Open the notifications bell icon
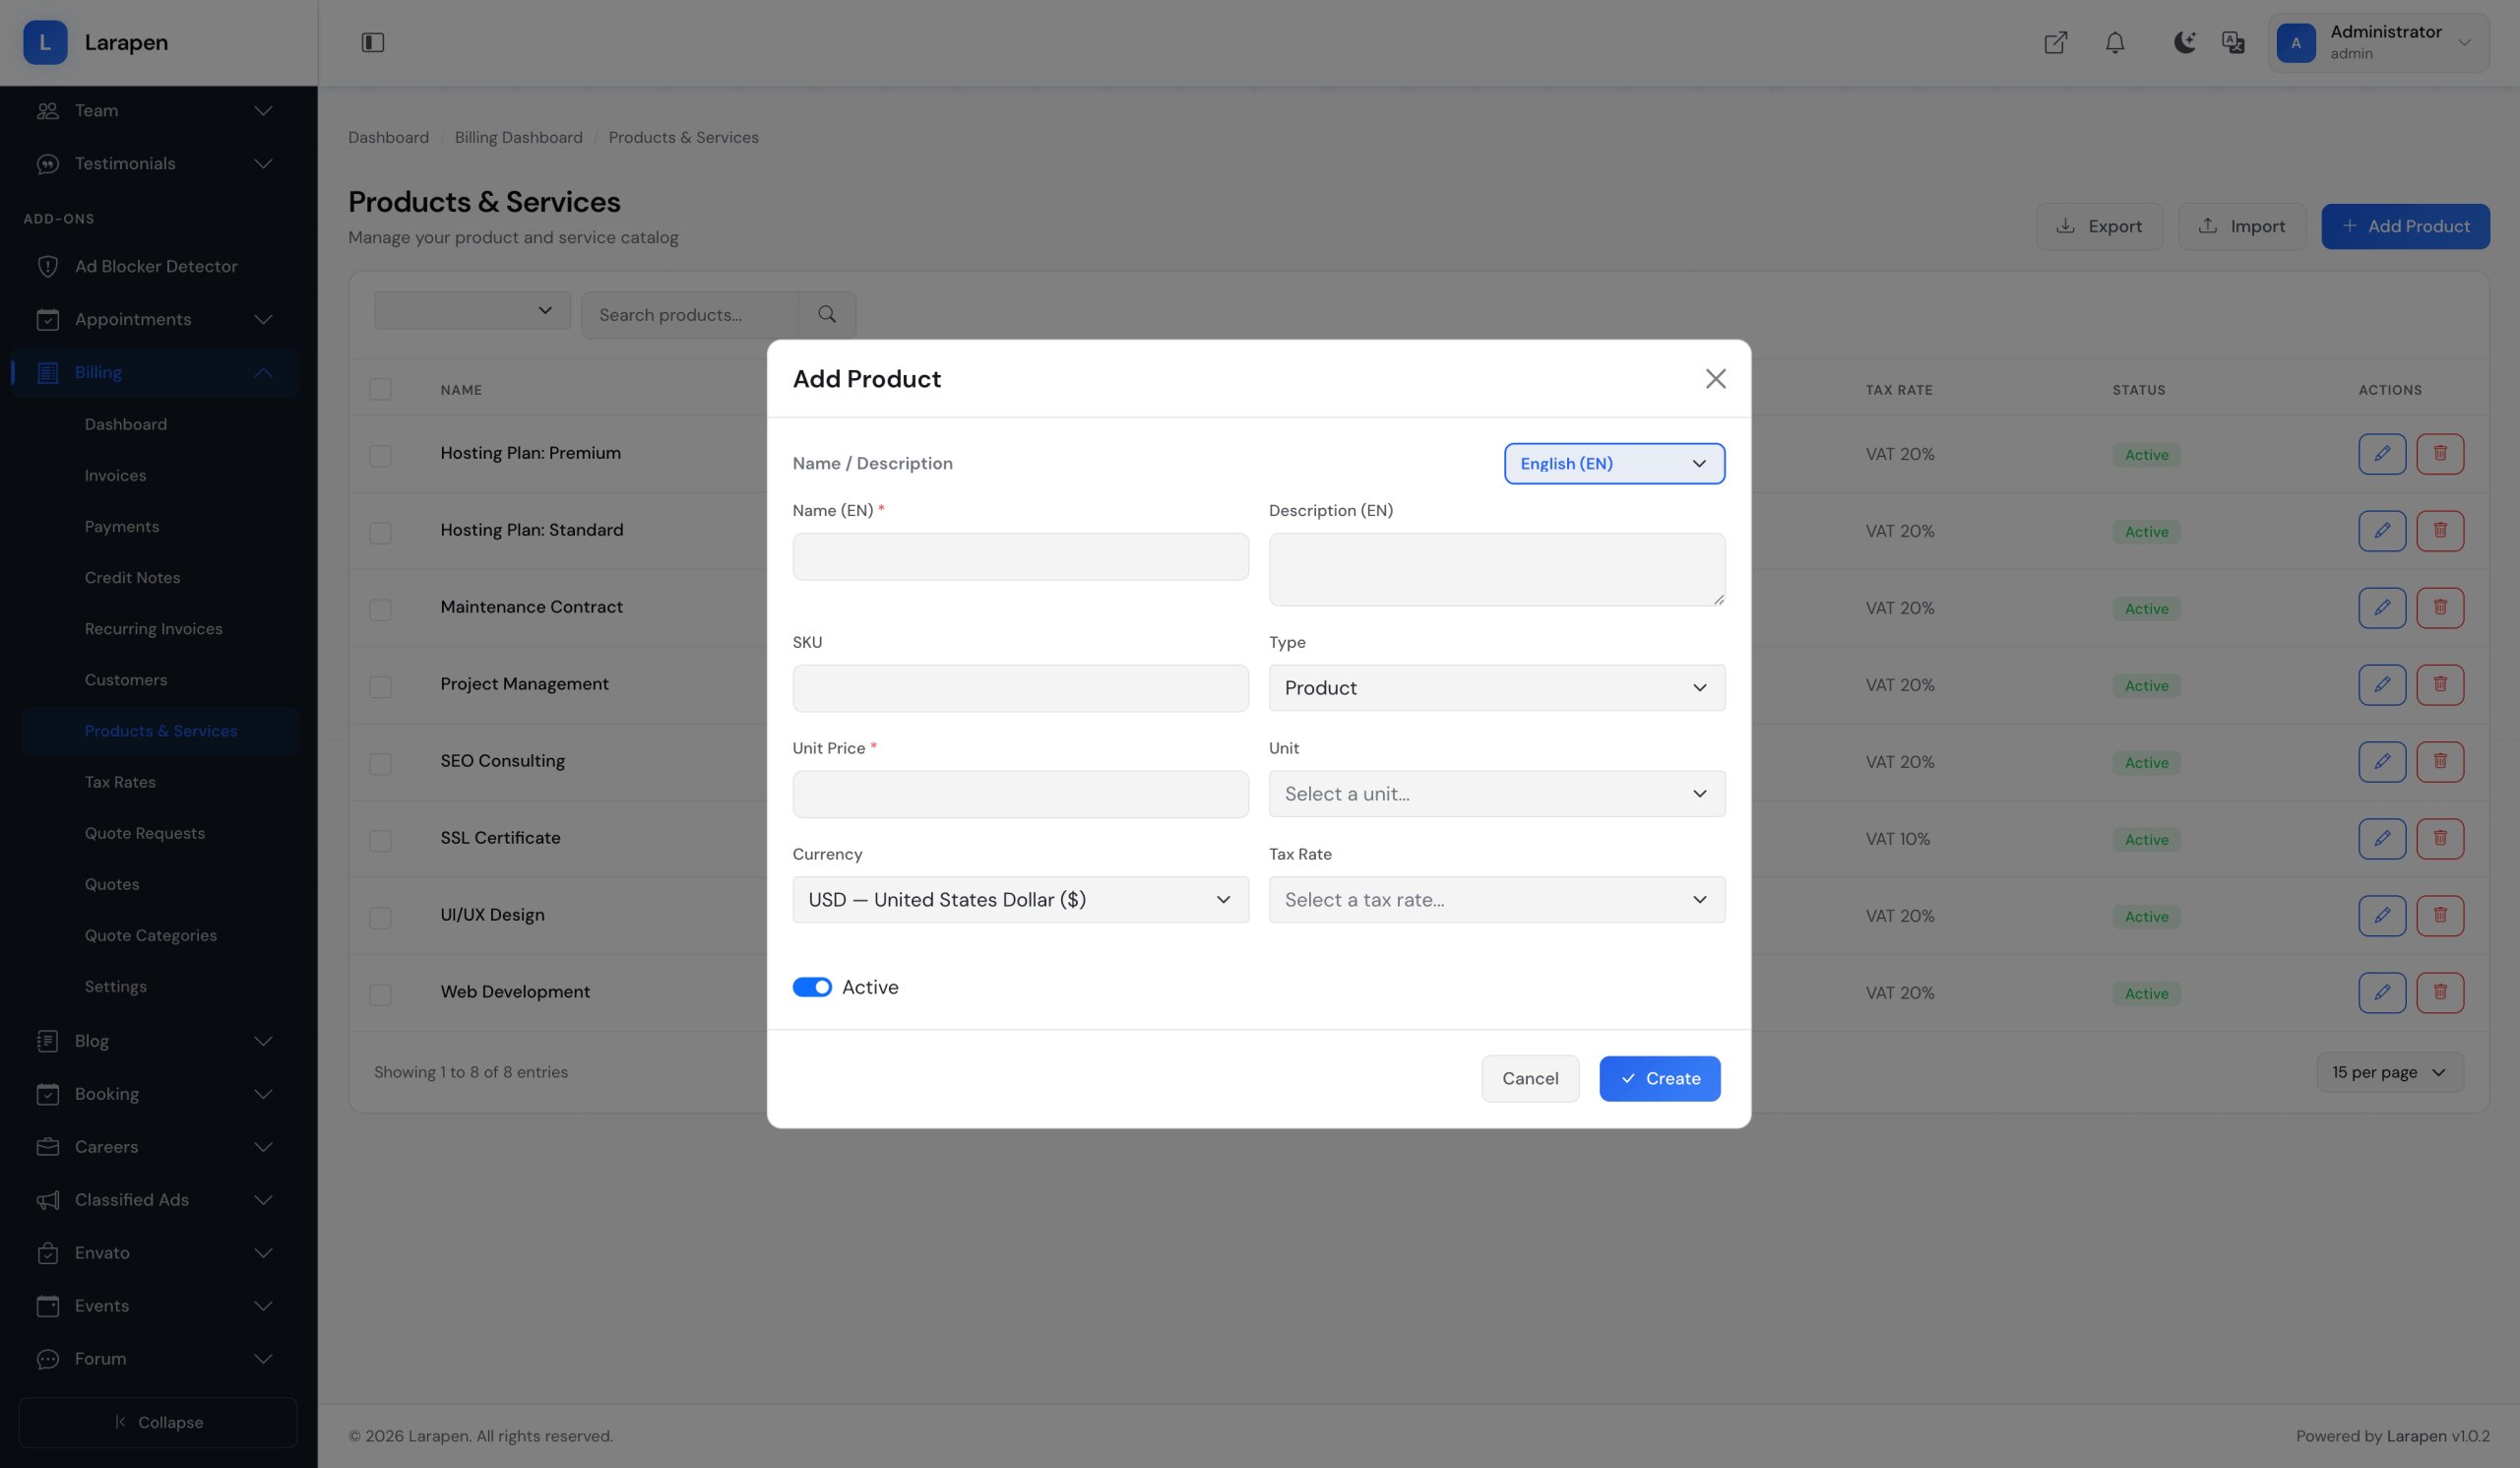This screenshot has height=1468, width=2520. pyautogui.click(x=2114, y=42)
